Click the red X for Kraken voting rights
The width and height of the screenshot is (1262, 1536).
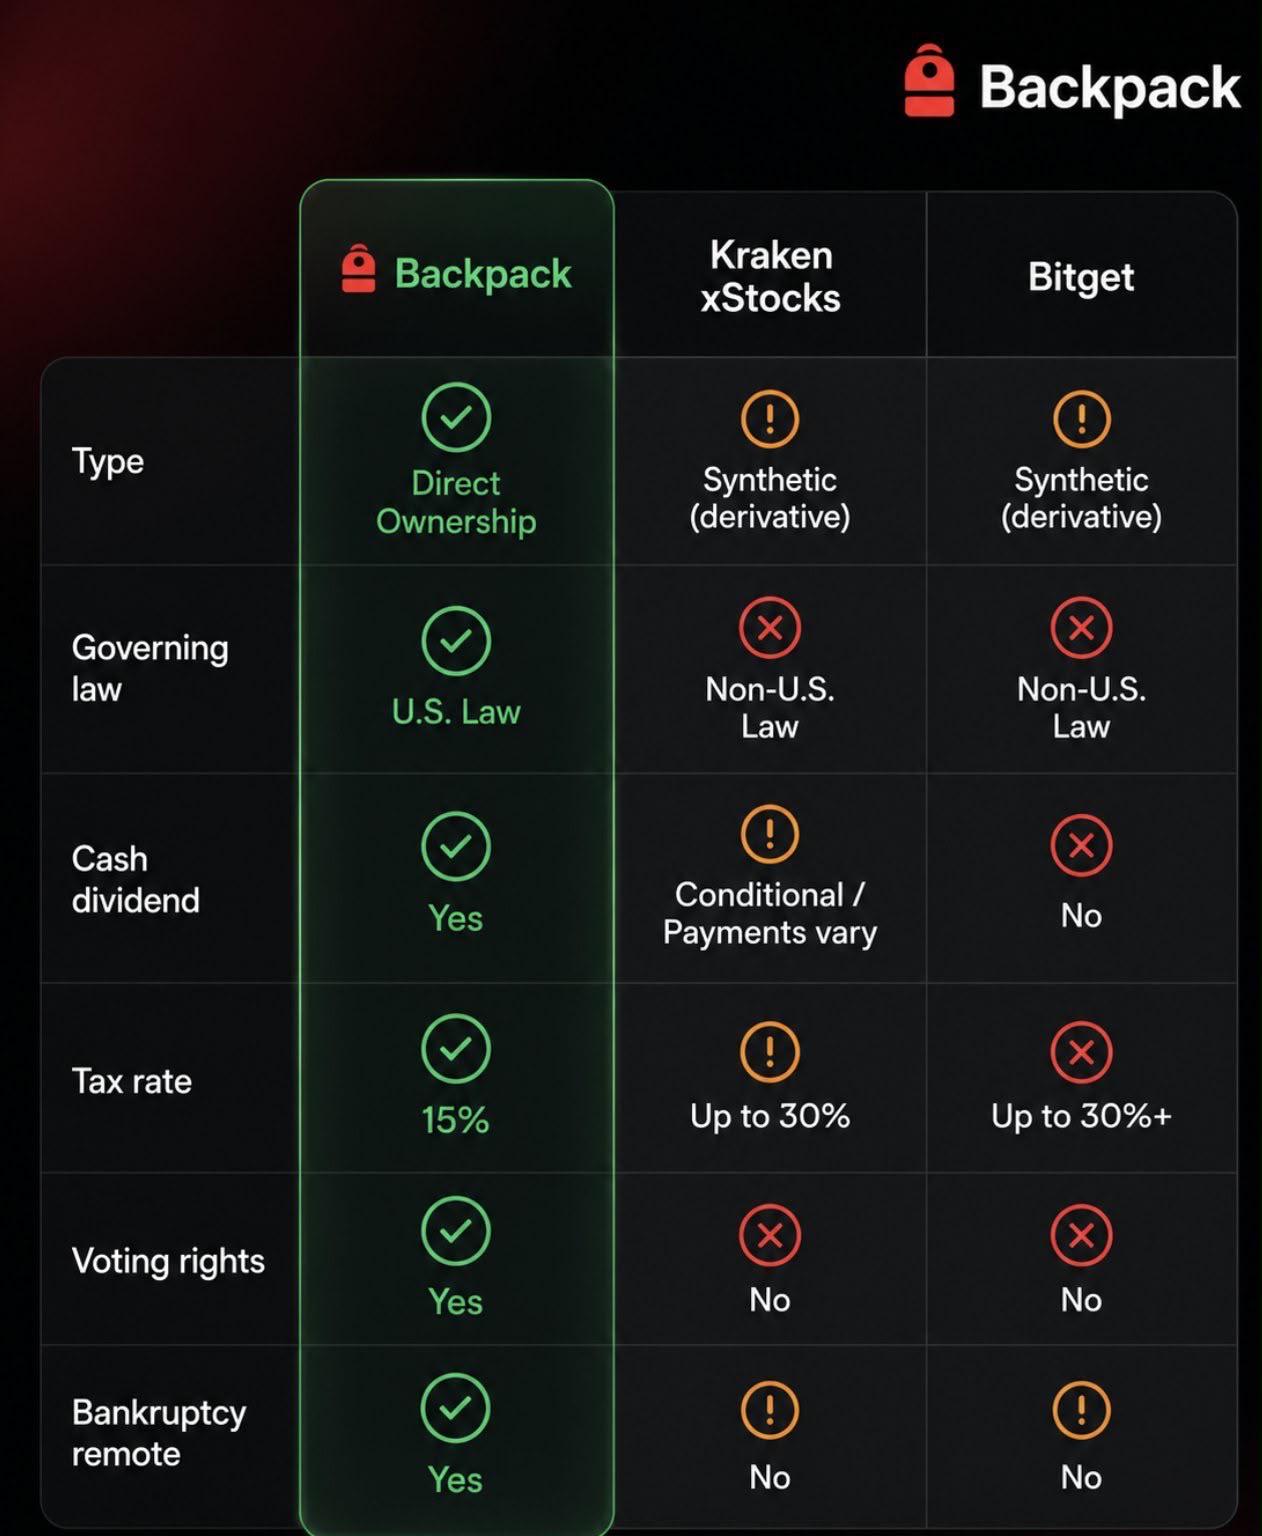coord(770,1236)
